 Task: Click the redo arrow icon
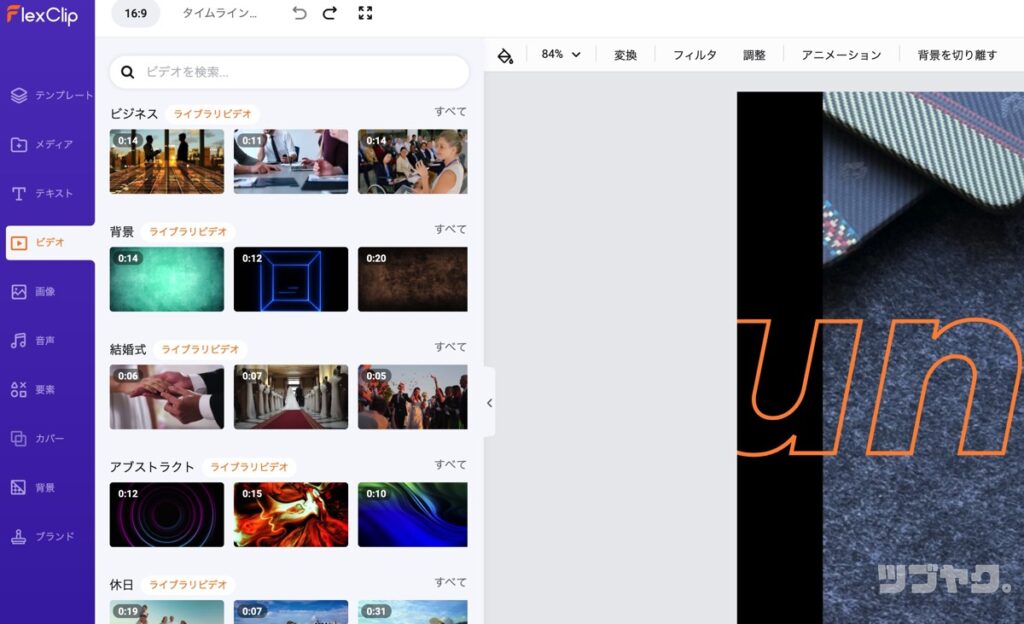point(330,13)
